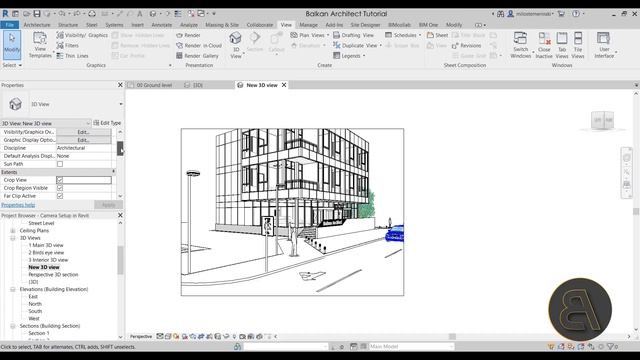Image resolution: width=640 pixels, height=360 pixels.
Task: Open Plan Views tool
Action: click(309, 36)
